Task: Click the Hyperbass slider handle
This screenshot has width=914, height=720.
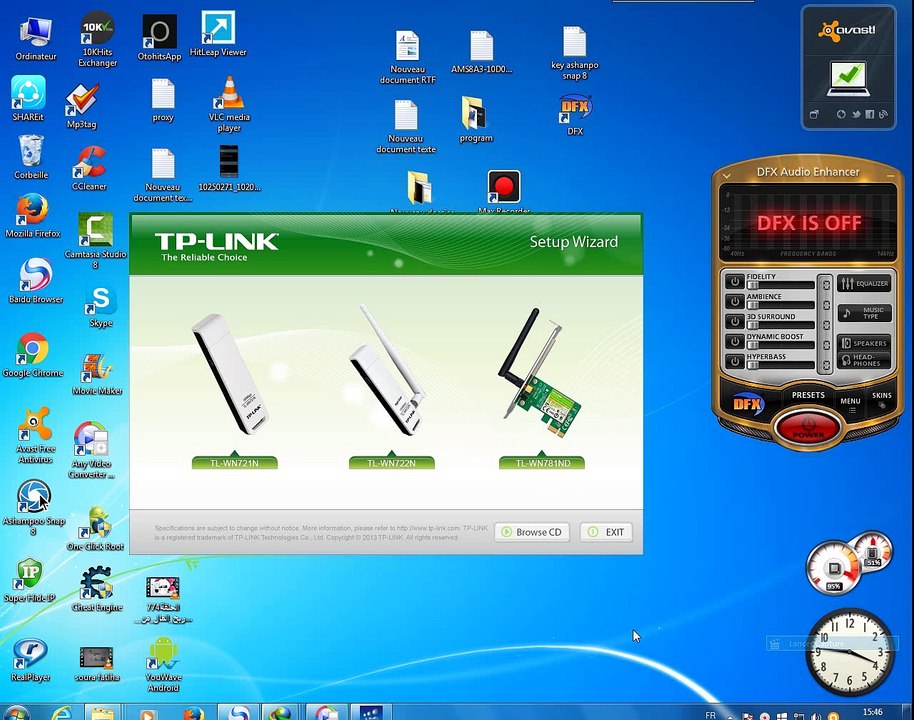Action: 753,365
